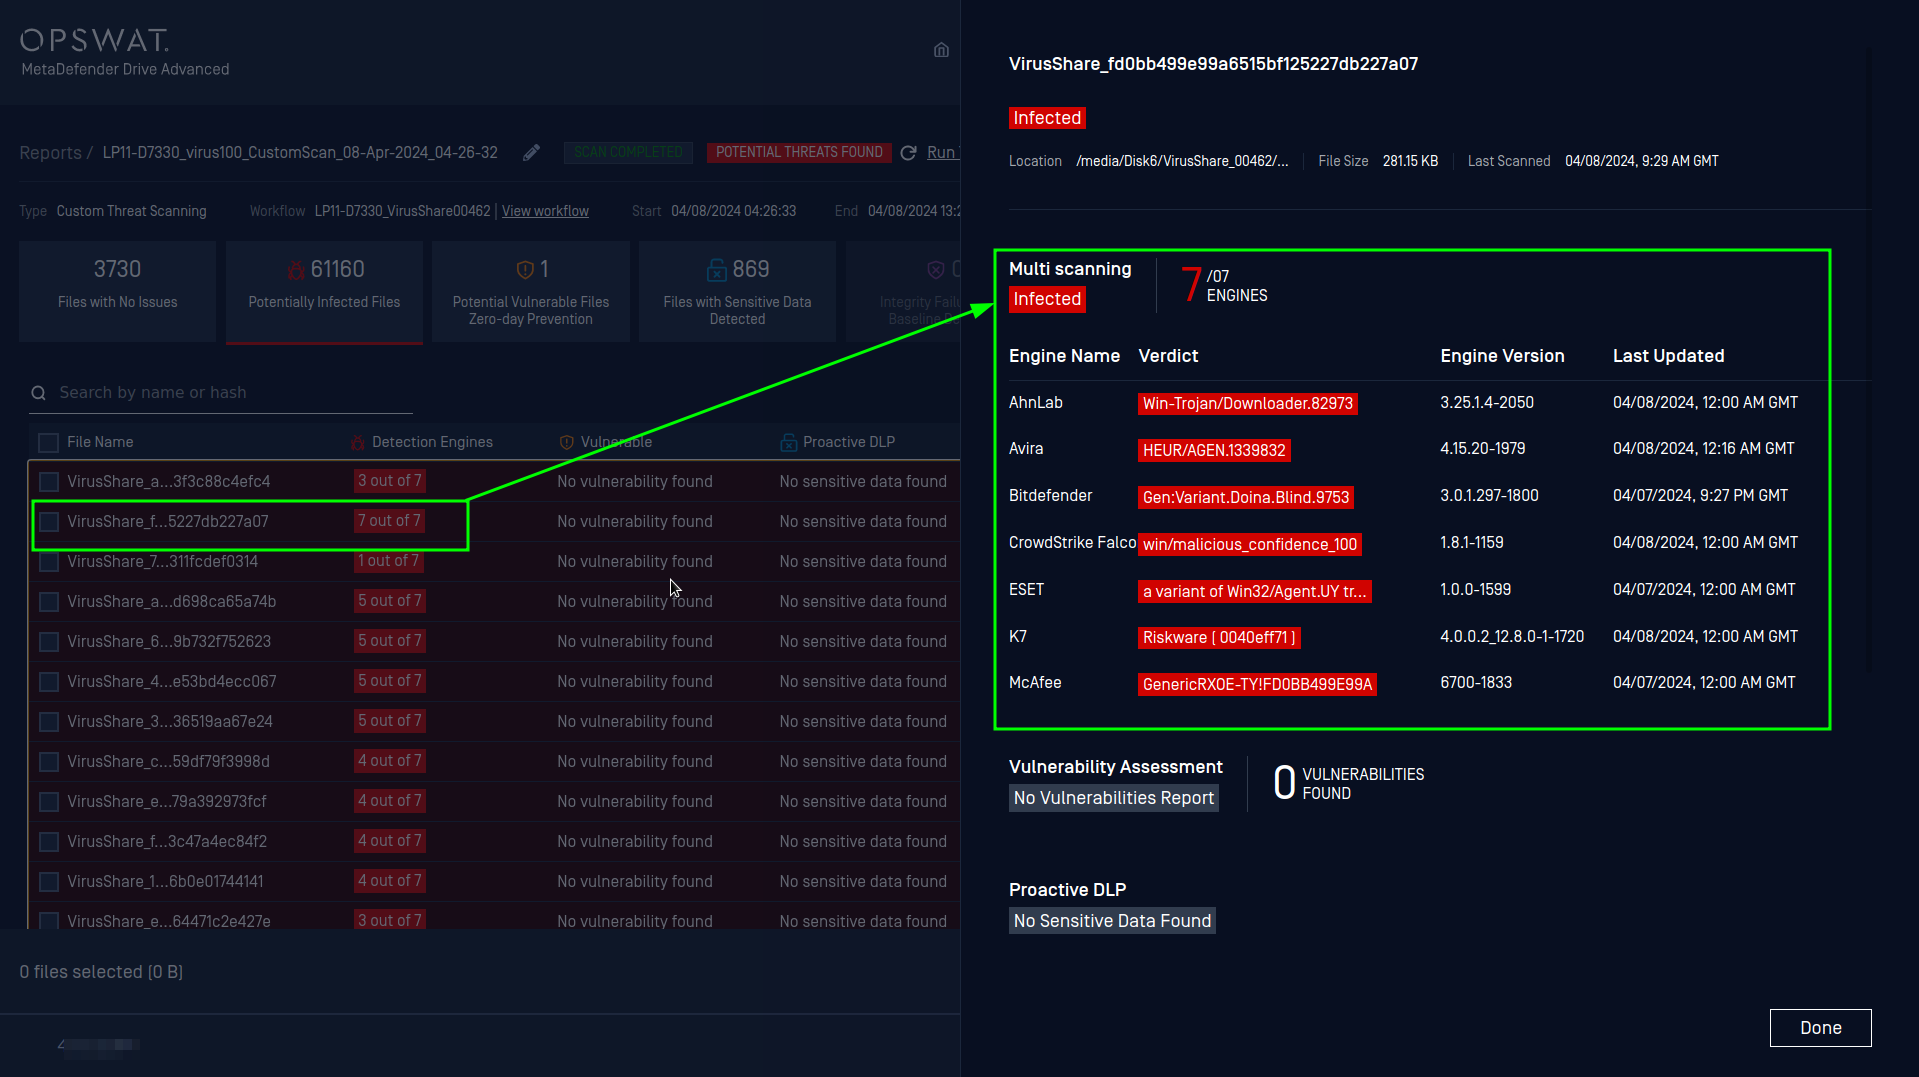Click the Engine Version column header

pos(1502,356)
